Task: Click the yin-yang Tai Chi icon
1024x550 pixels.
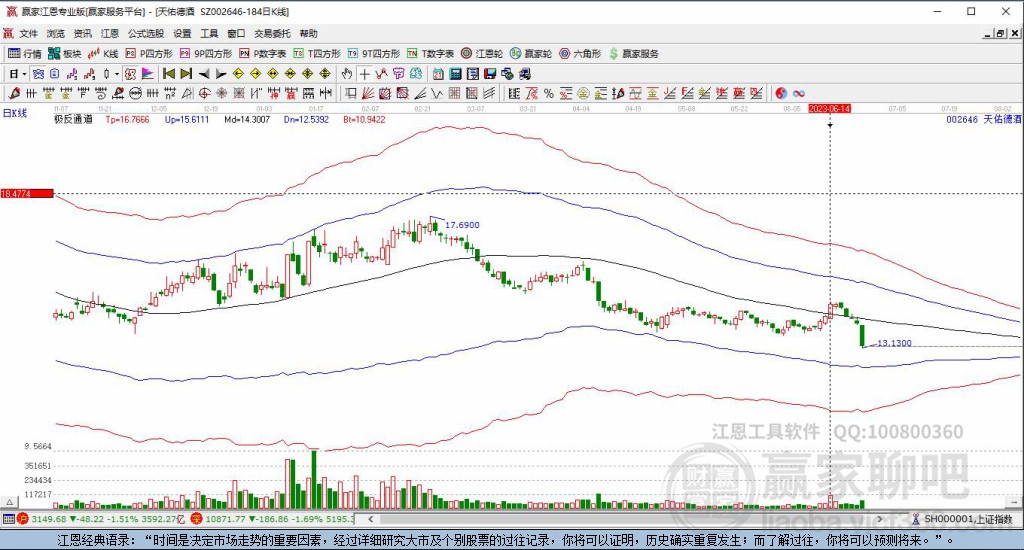Action: pyautogui.click(x=781, y=93)
